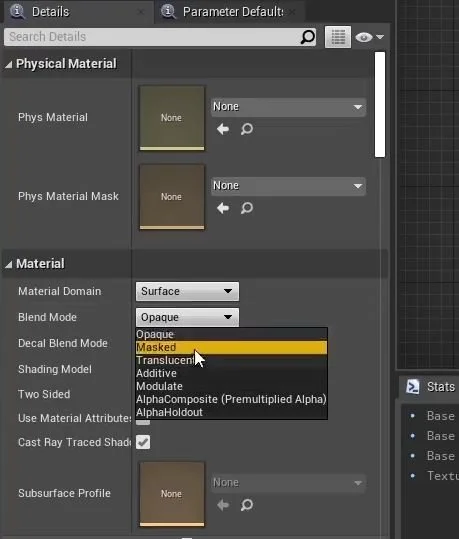Screen dimensions: 459x539
Task: Toggle Cast Ray Traced Shadows checkbox
Action: click(x=143, y=442)
